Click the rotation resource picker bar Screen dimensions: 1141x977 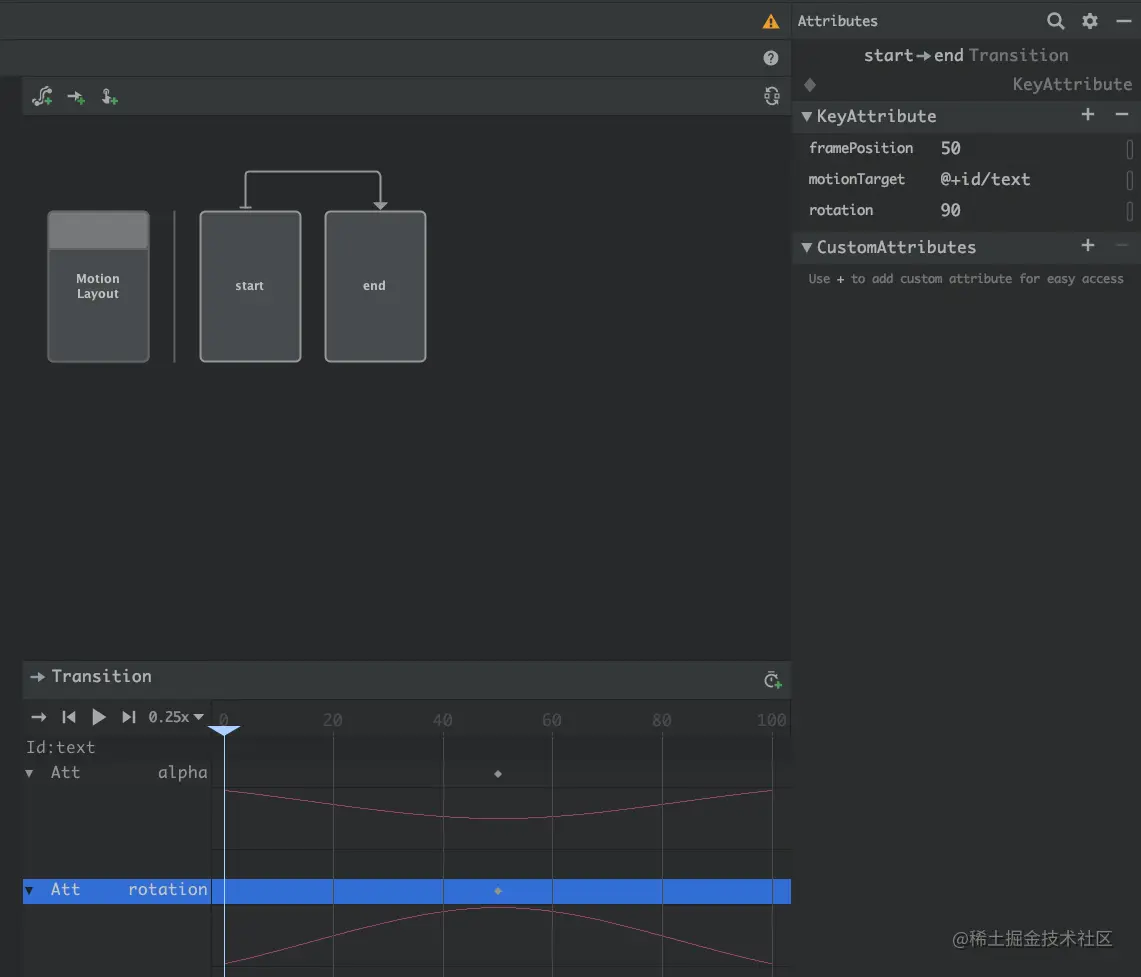[1129, 211]
